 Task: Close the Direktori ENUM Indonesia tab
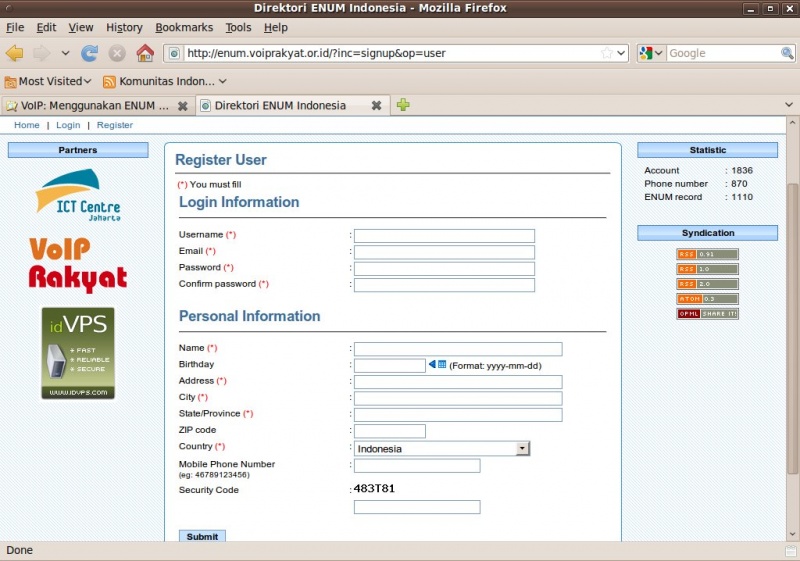(376, 105)
